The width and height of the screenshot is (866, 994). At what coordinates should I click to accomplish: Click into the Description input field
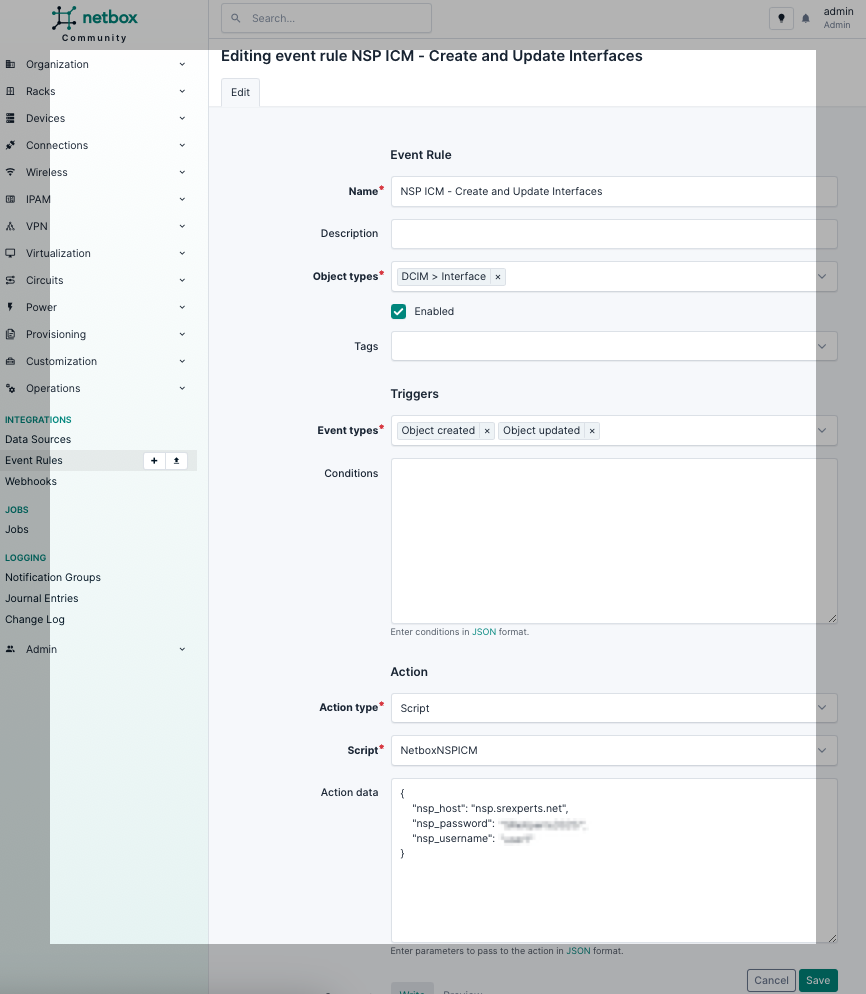point(613,234)
